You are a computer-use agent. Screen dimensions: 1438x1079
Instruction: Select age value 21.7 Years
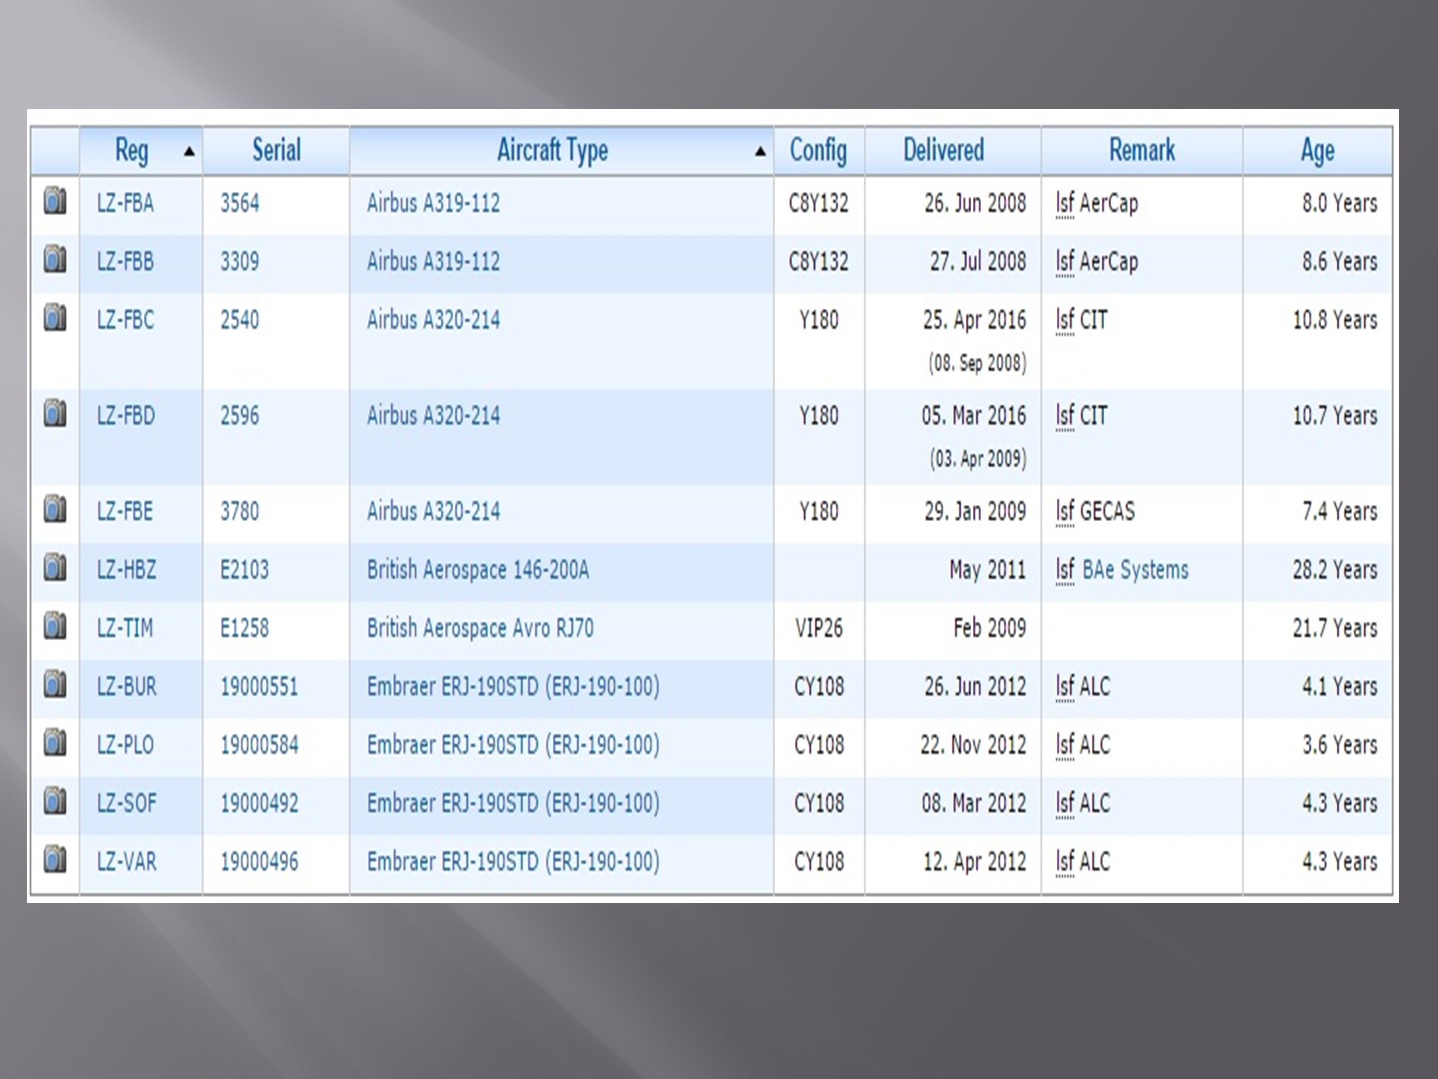[1335, 628]
